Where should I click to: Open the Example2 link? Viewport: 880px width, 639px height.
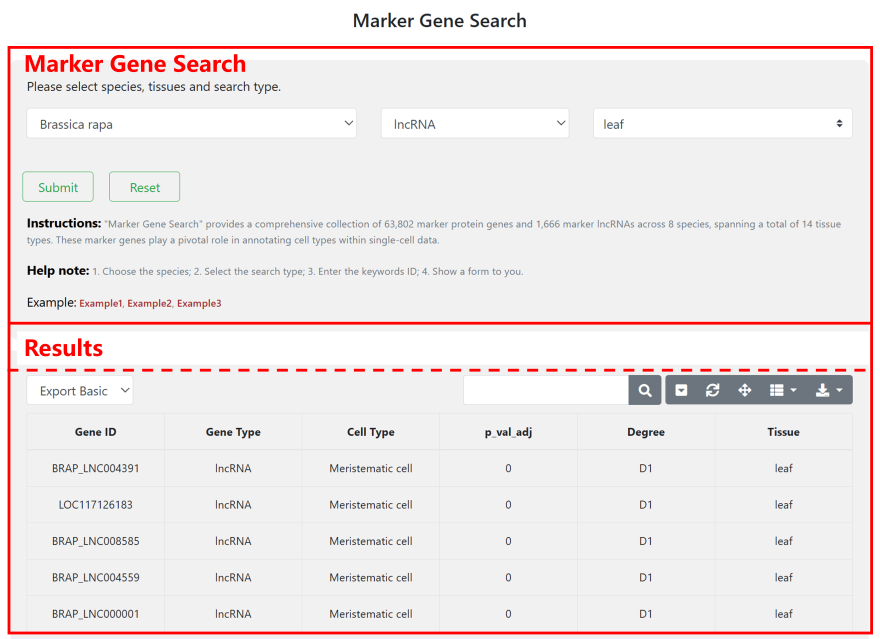tap(149, 303)
